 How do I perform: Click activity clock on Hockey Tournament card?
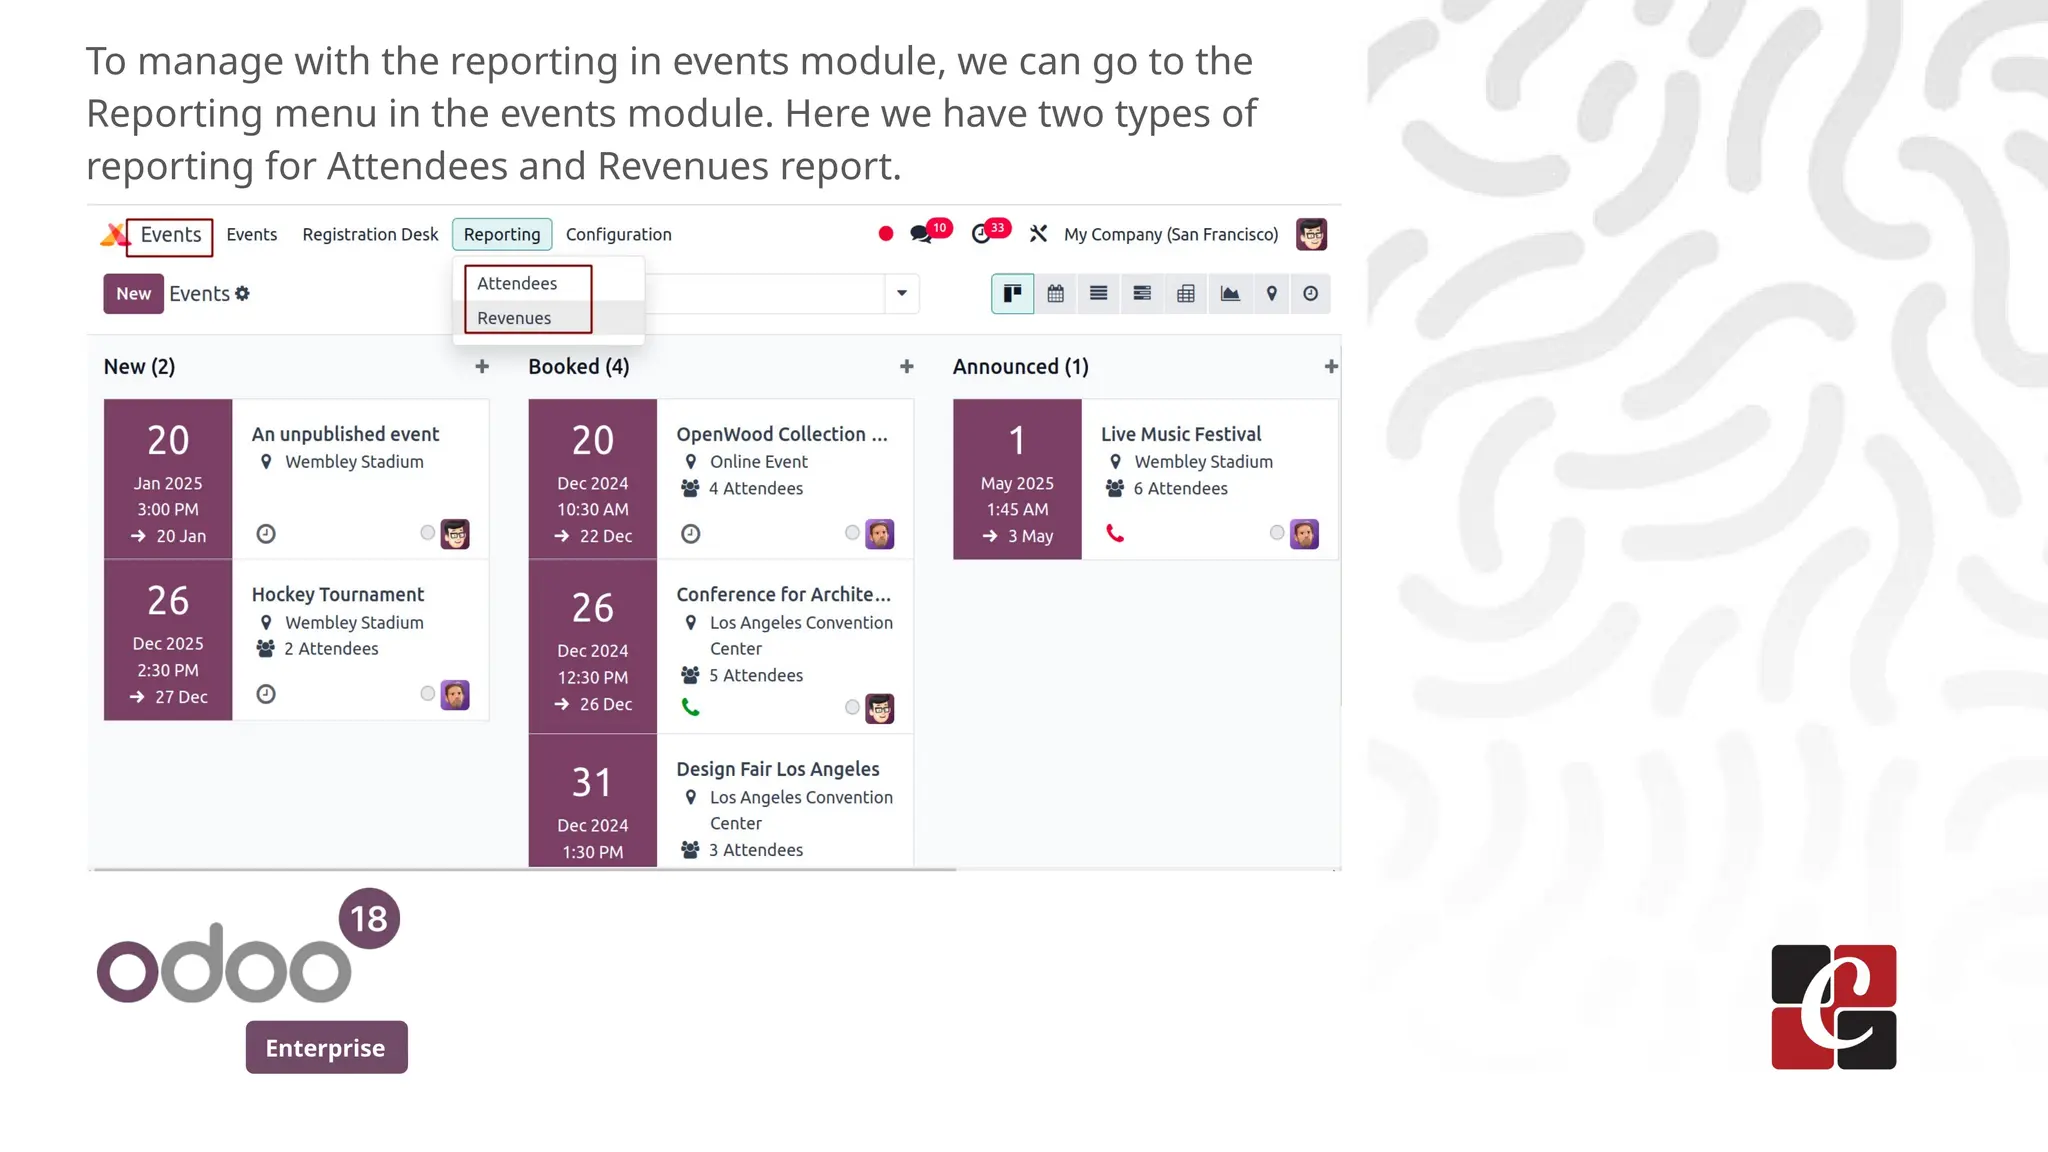point(266,694)
